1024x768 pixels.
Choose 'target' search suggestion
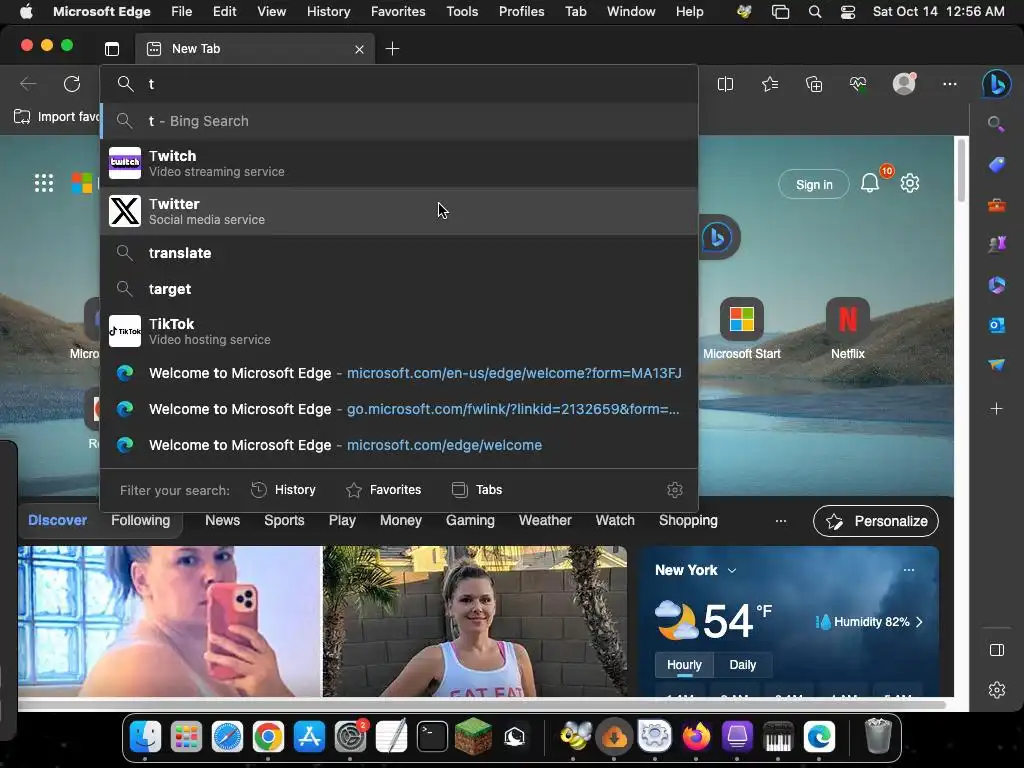pos(398,289)
